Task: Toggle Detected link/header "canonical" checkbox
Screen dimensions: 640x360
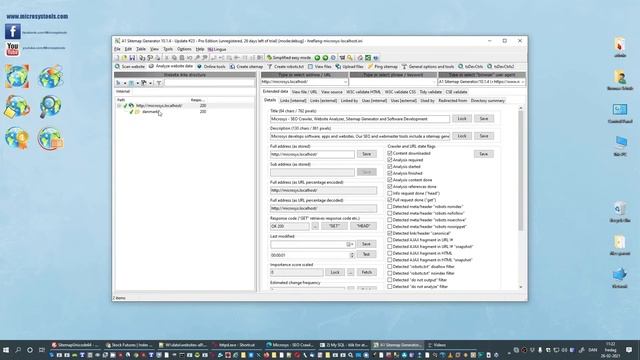Action: (389, 233)
